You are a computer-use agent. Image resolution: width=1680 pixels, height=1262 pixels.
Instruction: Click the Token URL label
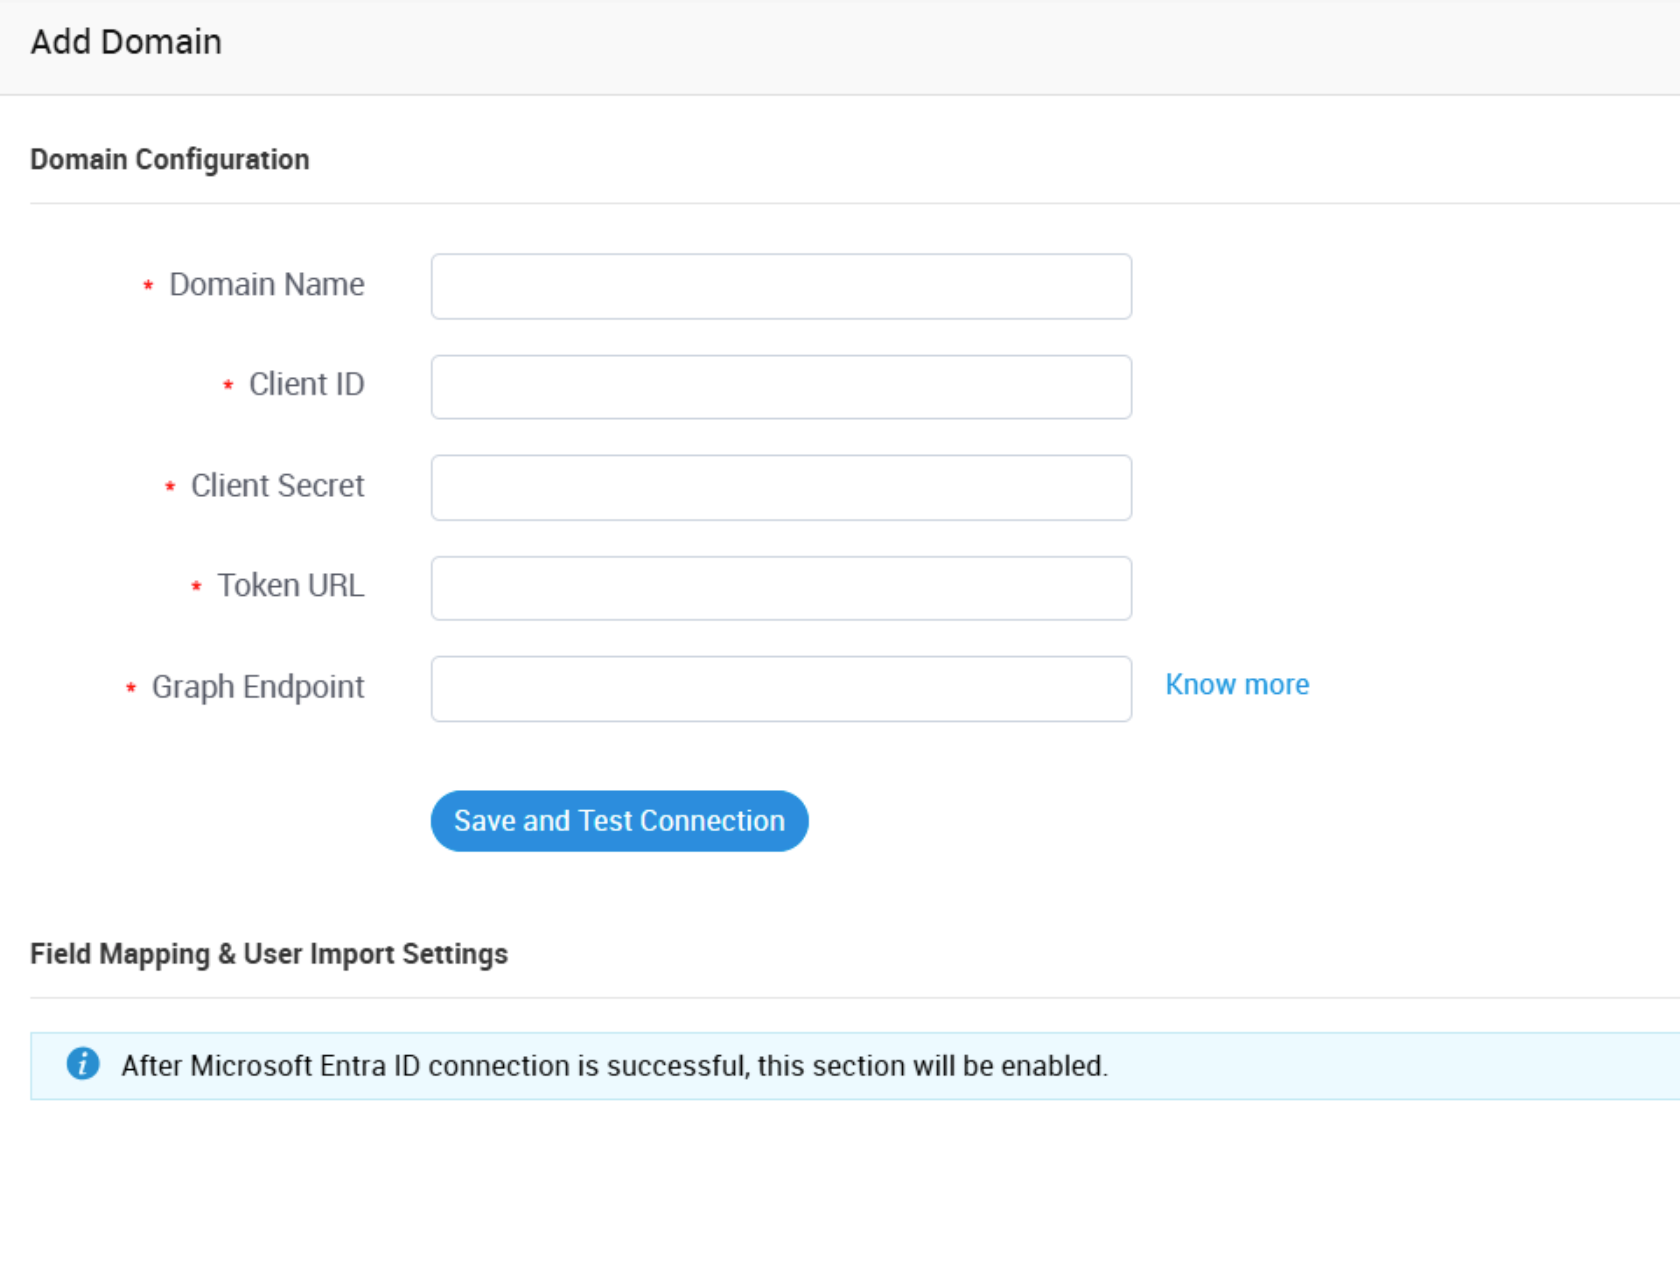click(x=290, y=586)
